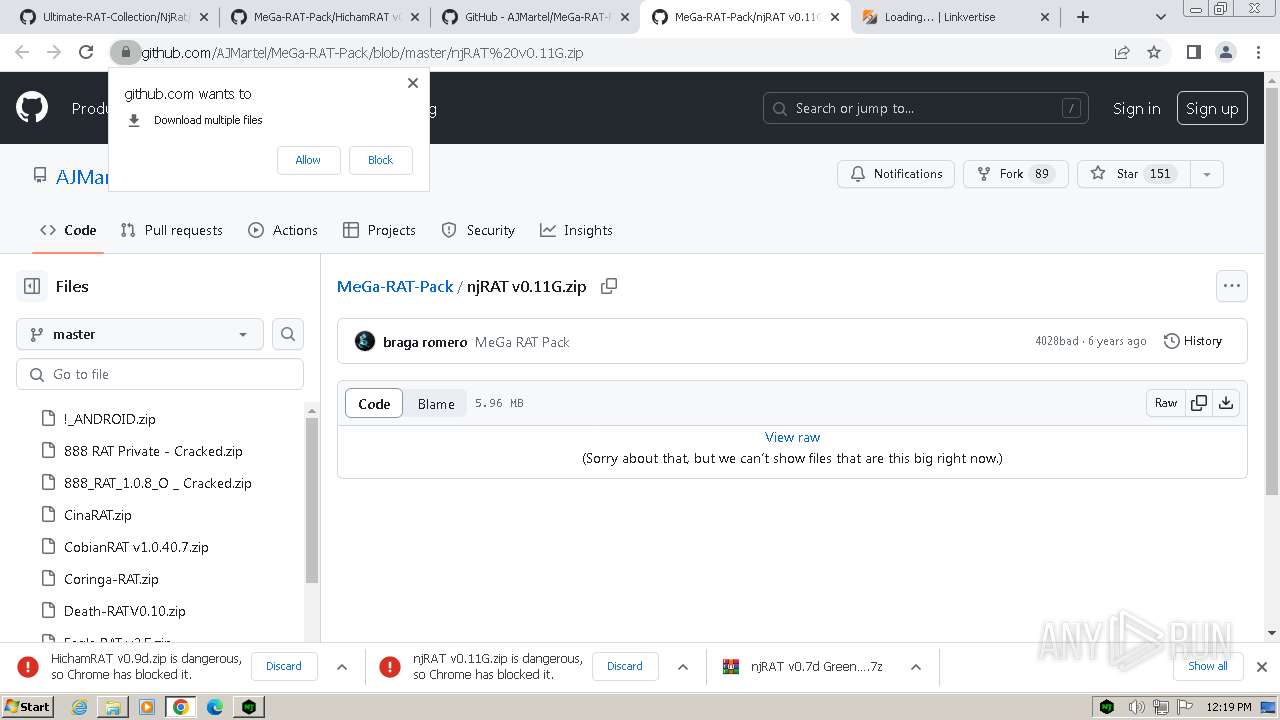1280x720 pixels.
Task: Reload the page with refresh icon
Action: (86, 53)
